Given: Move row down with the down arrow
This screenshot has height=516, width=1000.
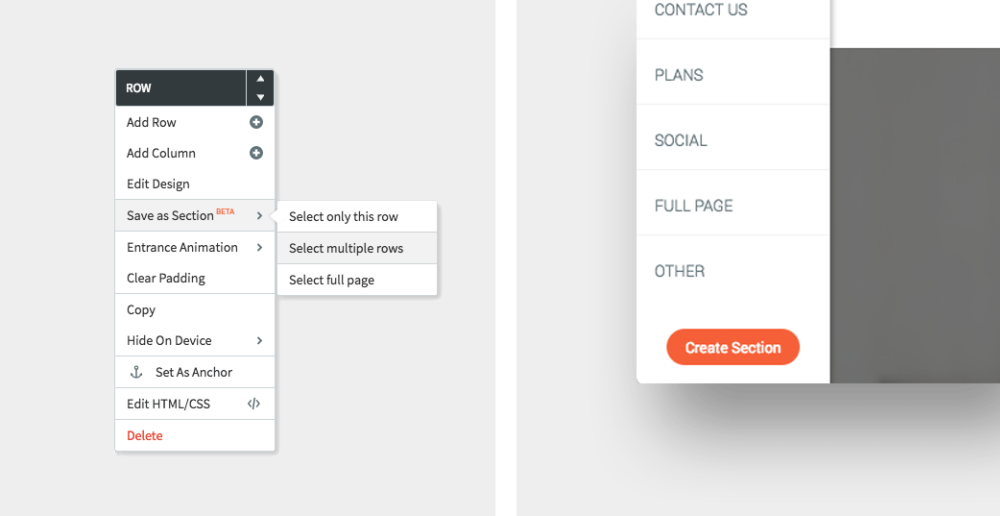Looking at the screenshot, I should tap(260, 97).
